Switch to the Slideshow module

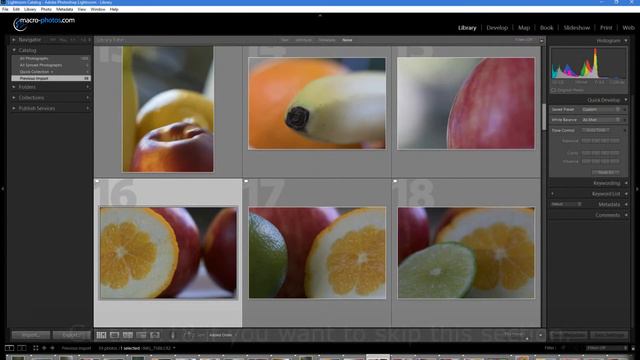coord(577,28)
